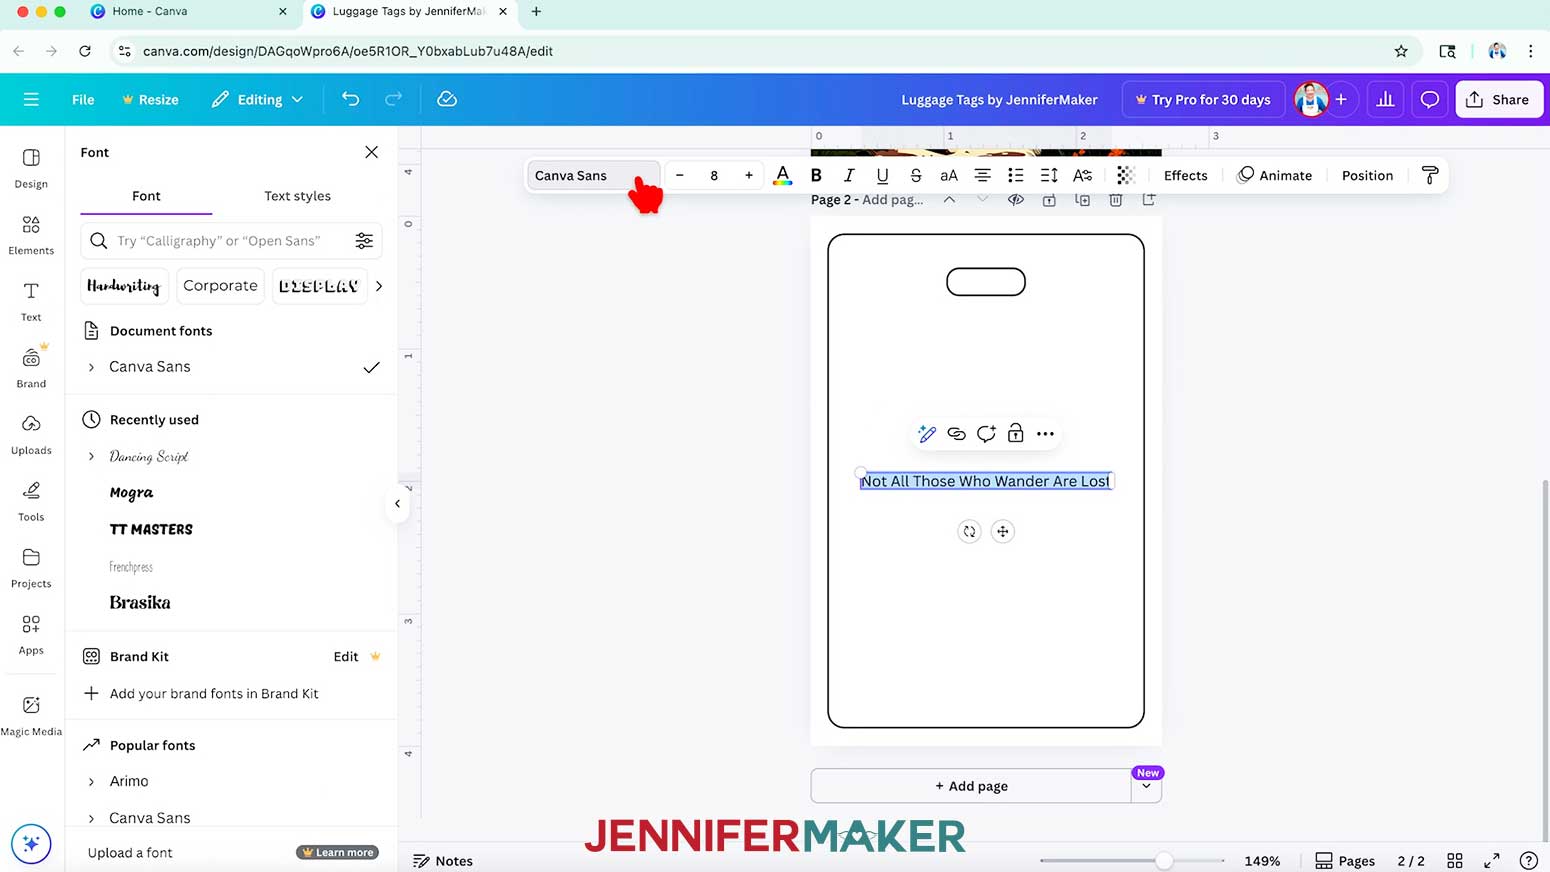This screenshot has width=1550, height=872.
Task: Open the Brand panel
Action: click(31, 368)
